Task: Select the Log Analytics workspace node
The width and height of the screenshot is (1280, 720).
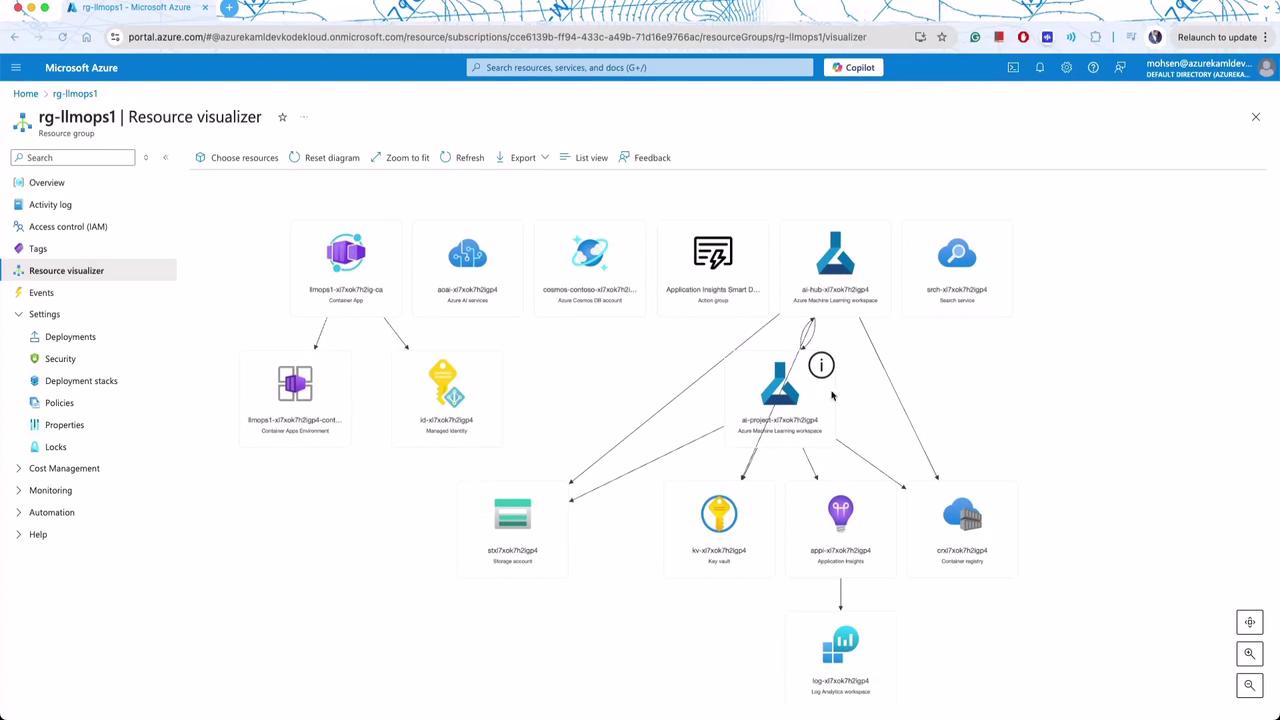Action: click(x=841, y=659)
